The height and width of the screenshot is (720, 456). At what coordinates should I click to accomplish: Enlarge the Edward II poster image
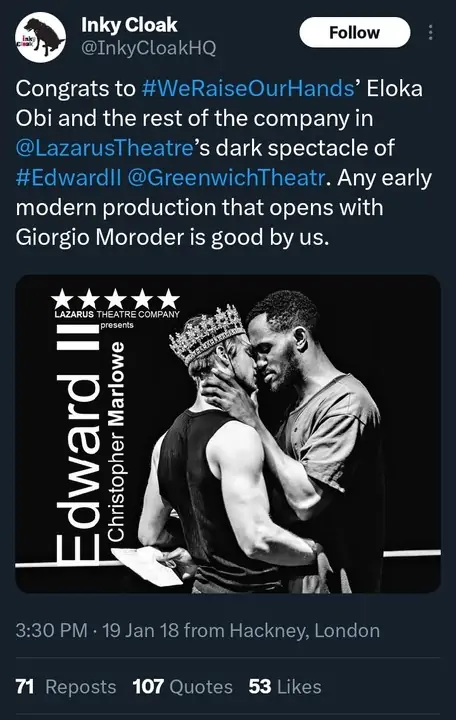(228, 434)
